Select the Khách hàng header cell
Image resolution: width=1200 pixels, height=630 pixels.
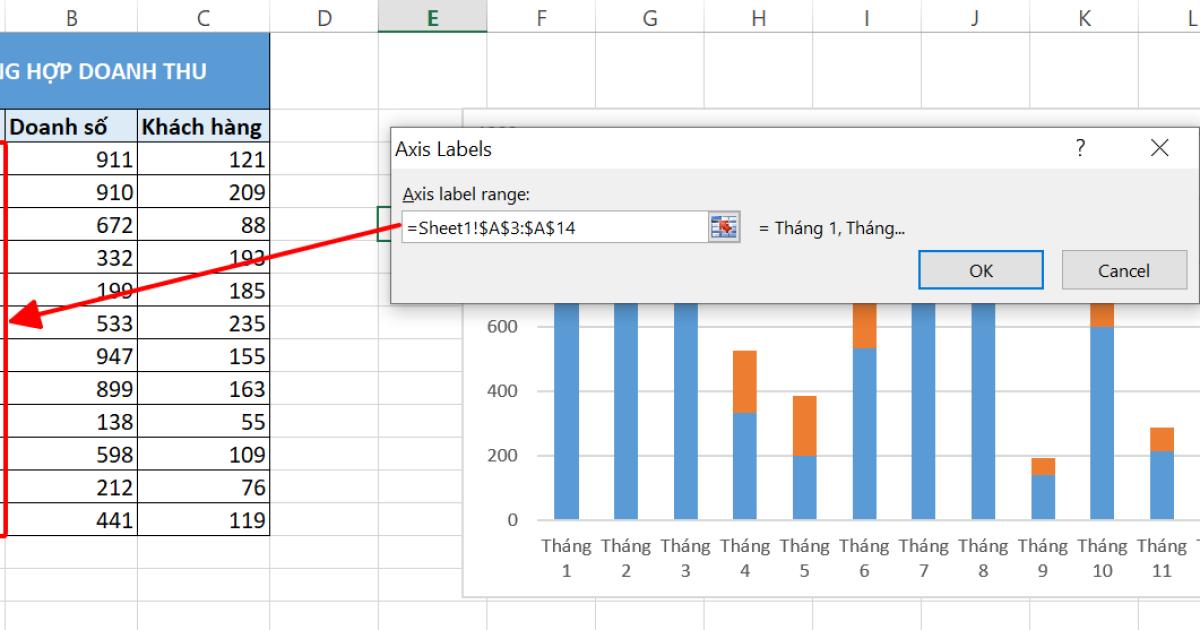coord(203,126)
